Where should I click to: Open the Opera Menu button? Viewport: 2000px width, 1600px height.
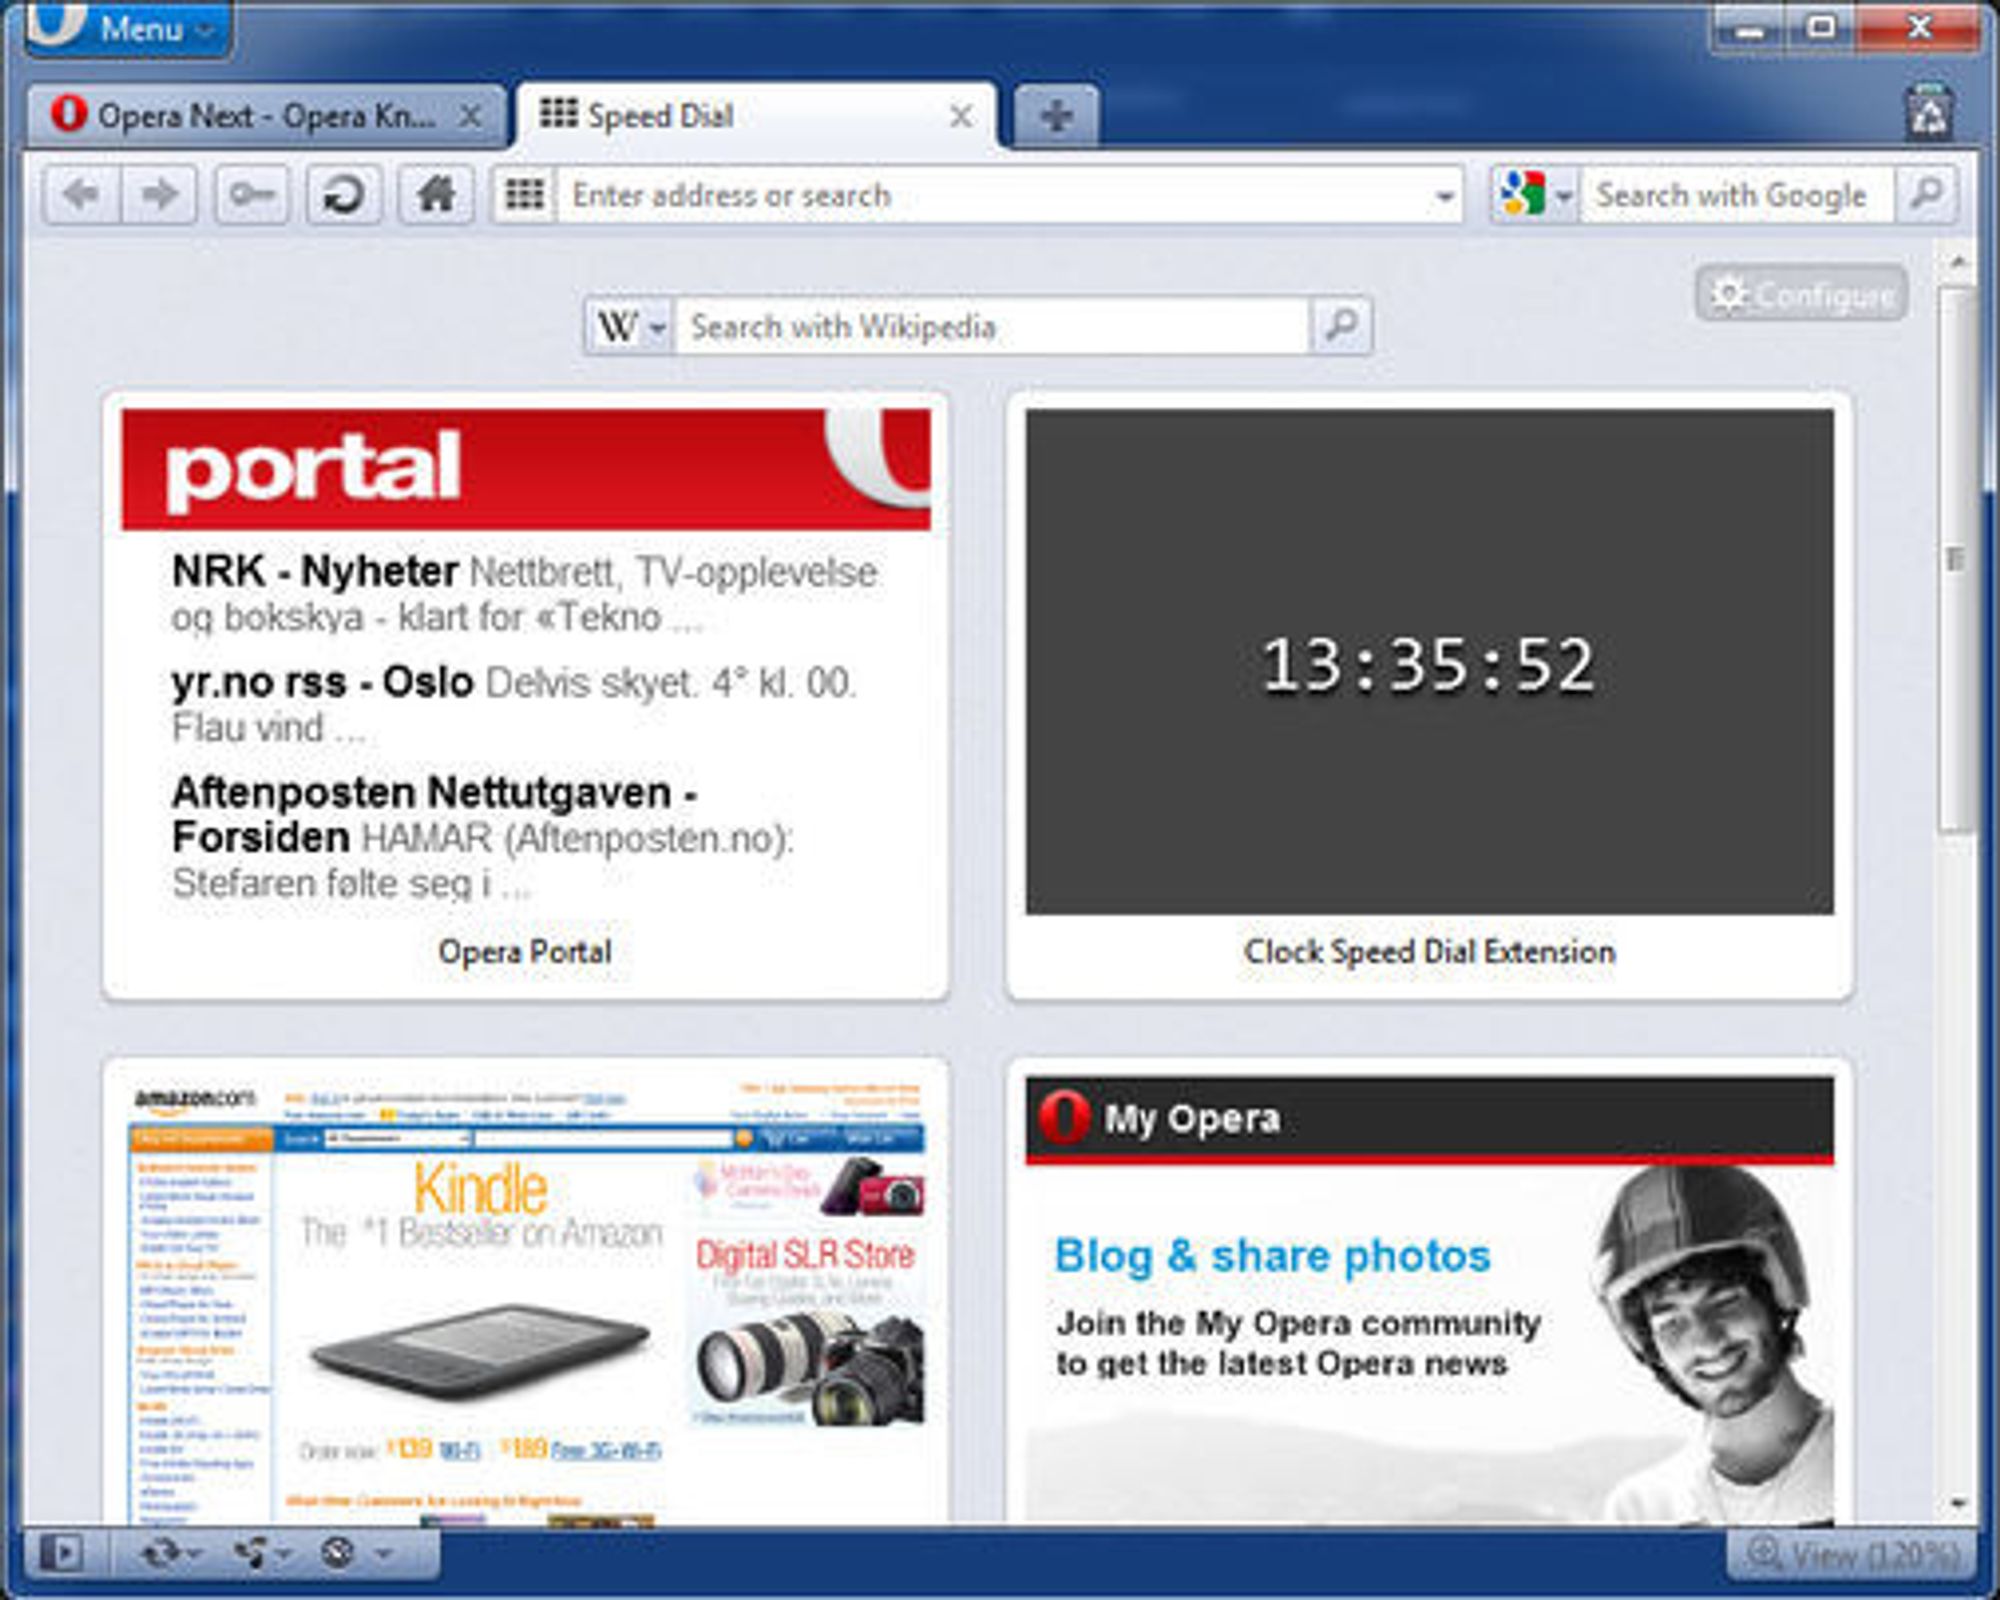coord(128,28)
